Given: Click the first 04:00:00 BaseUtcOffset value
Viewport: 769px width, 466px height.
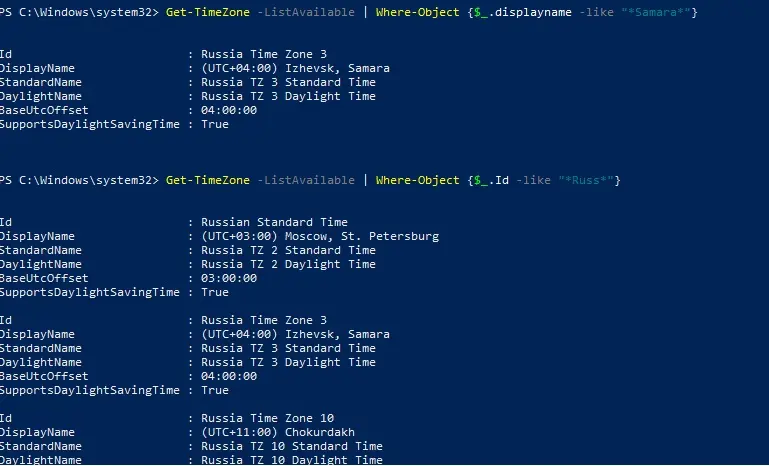Looking at the screenshot, I should (x=229, y=110).
